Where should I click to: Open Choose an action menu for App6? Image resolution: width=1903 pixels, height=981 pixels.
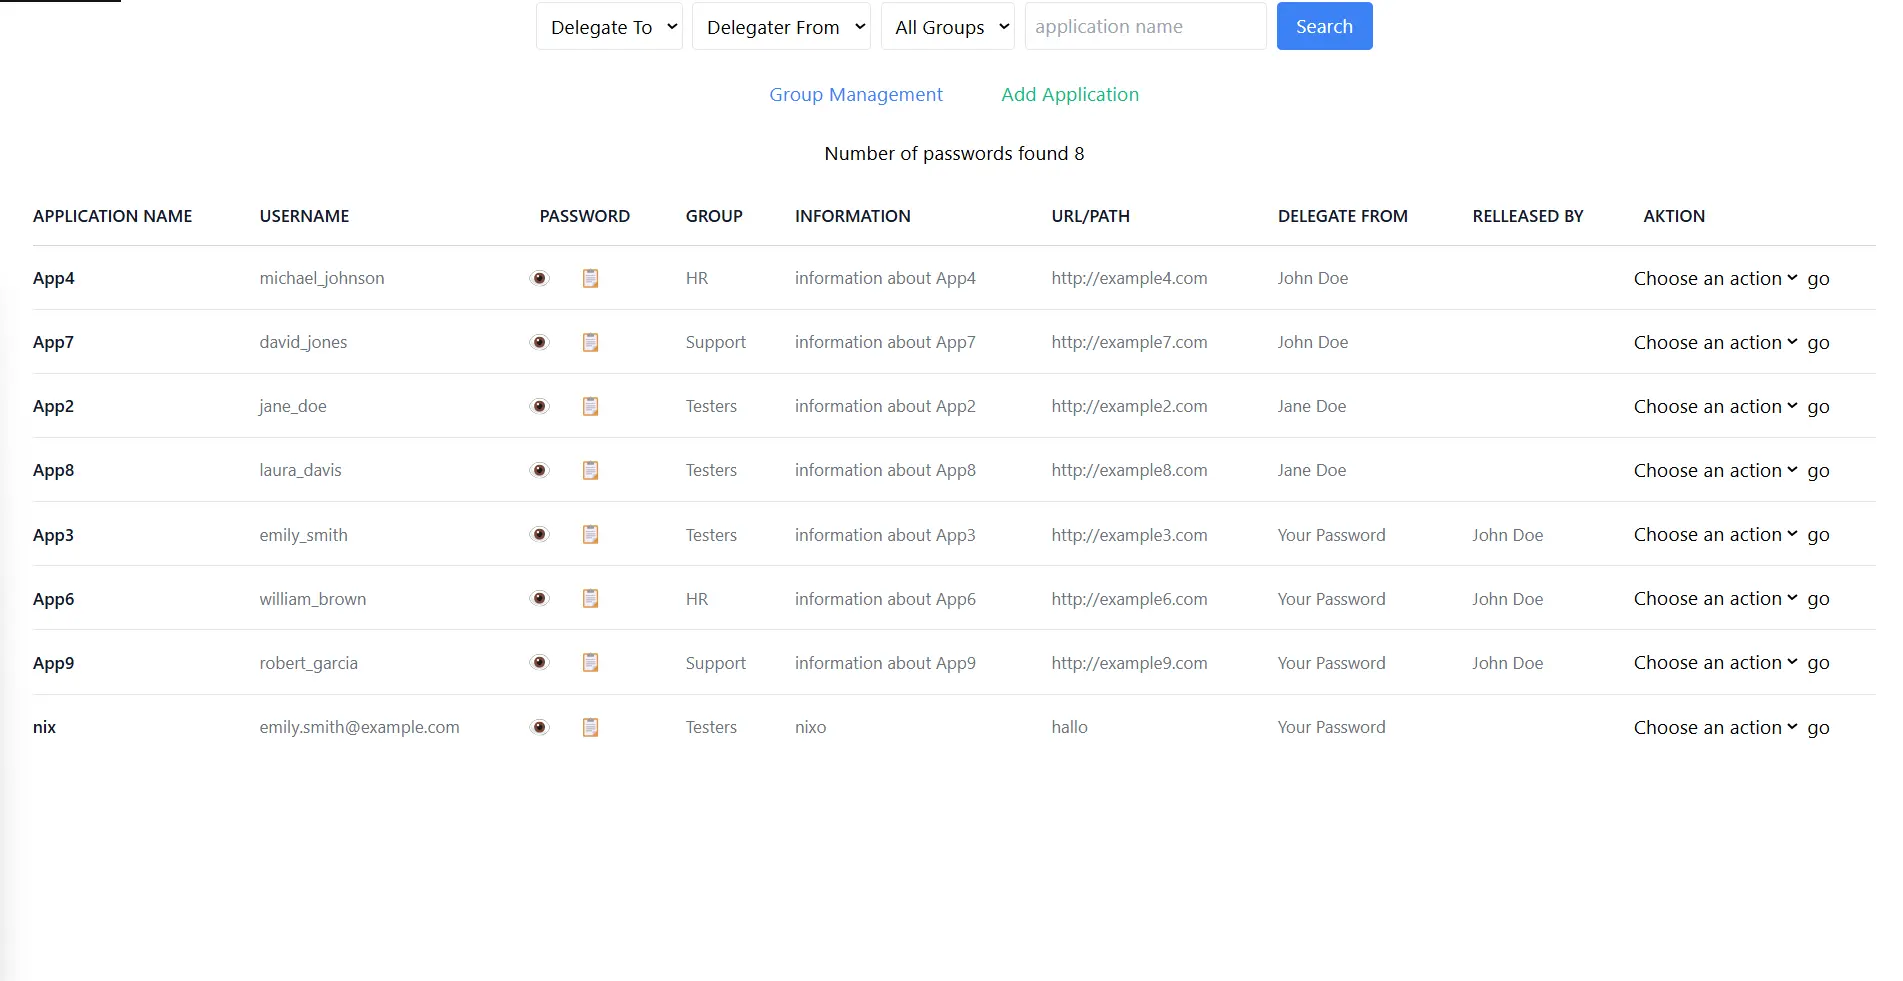coord(1714,598)
